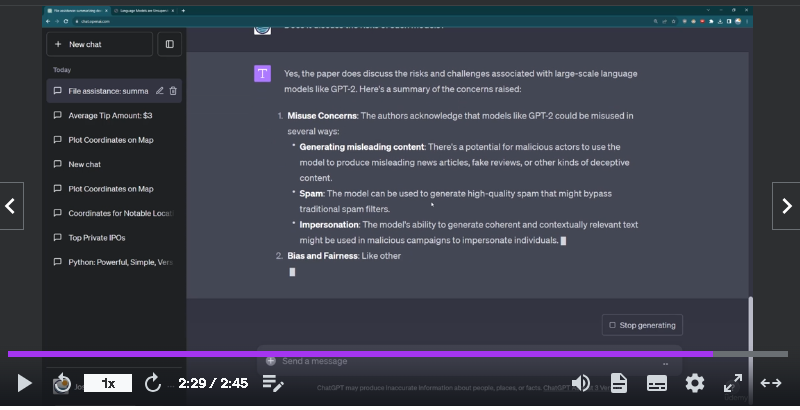Switch to the 'Language Models are Unsuper' tab
Screen dimensions: 800x410
coord(144,10)
